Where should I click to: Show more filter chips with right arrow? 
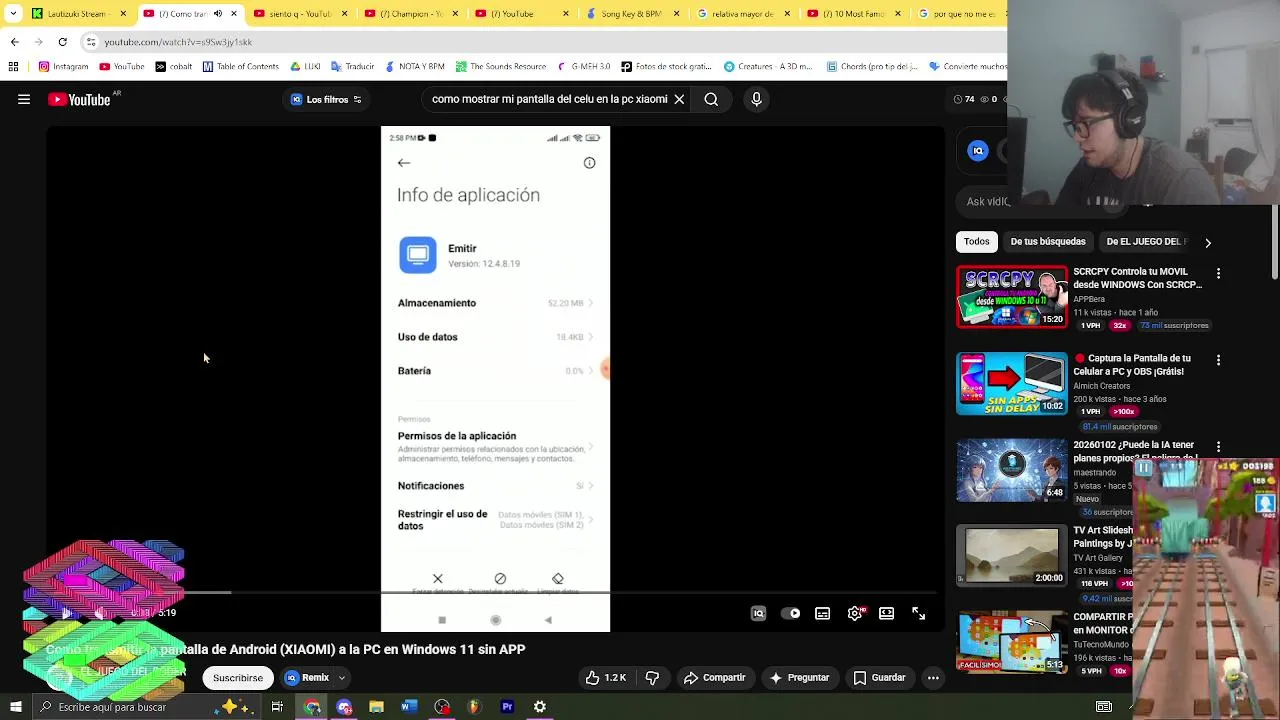tap(1208, 242)
